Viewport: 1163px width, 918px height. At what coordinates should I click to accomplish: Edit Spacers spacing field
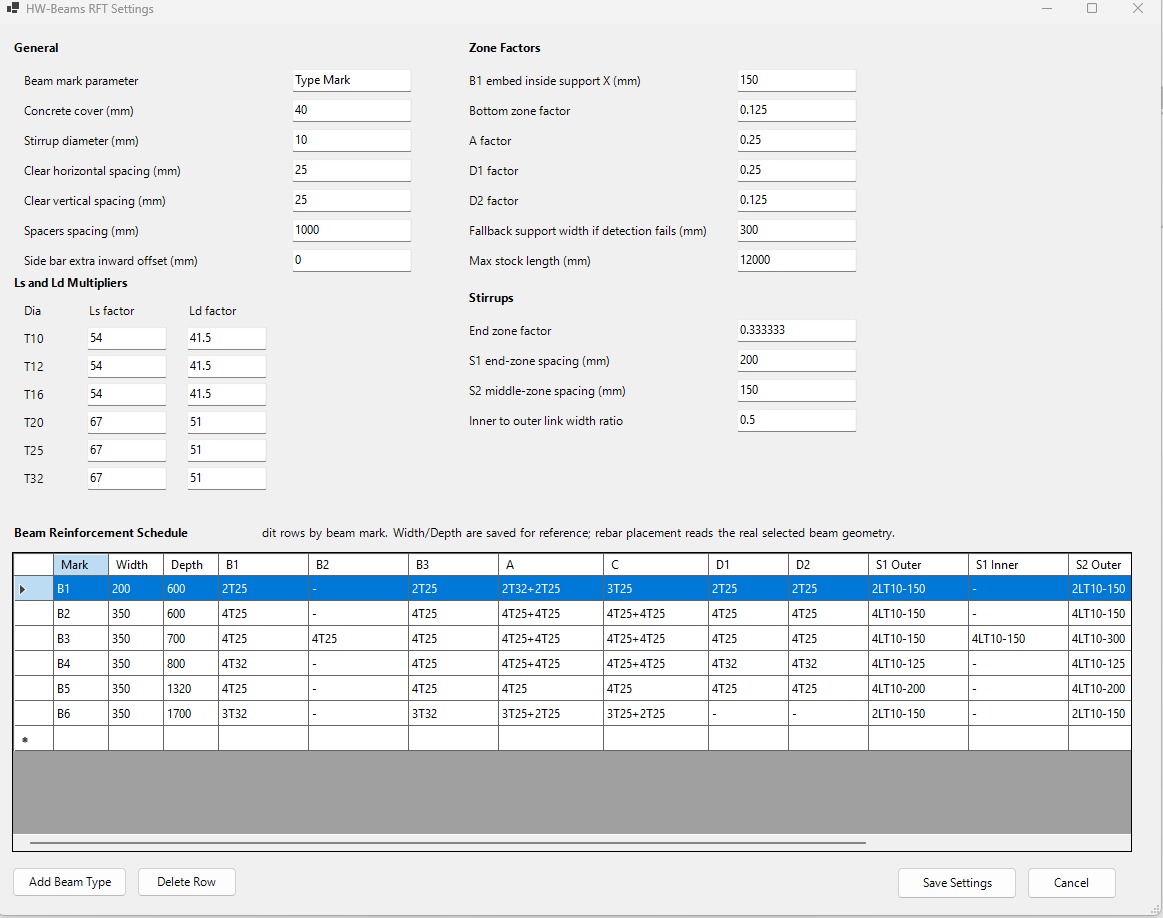click(352, 230)
